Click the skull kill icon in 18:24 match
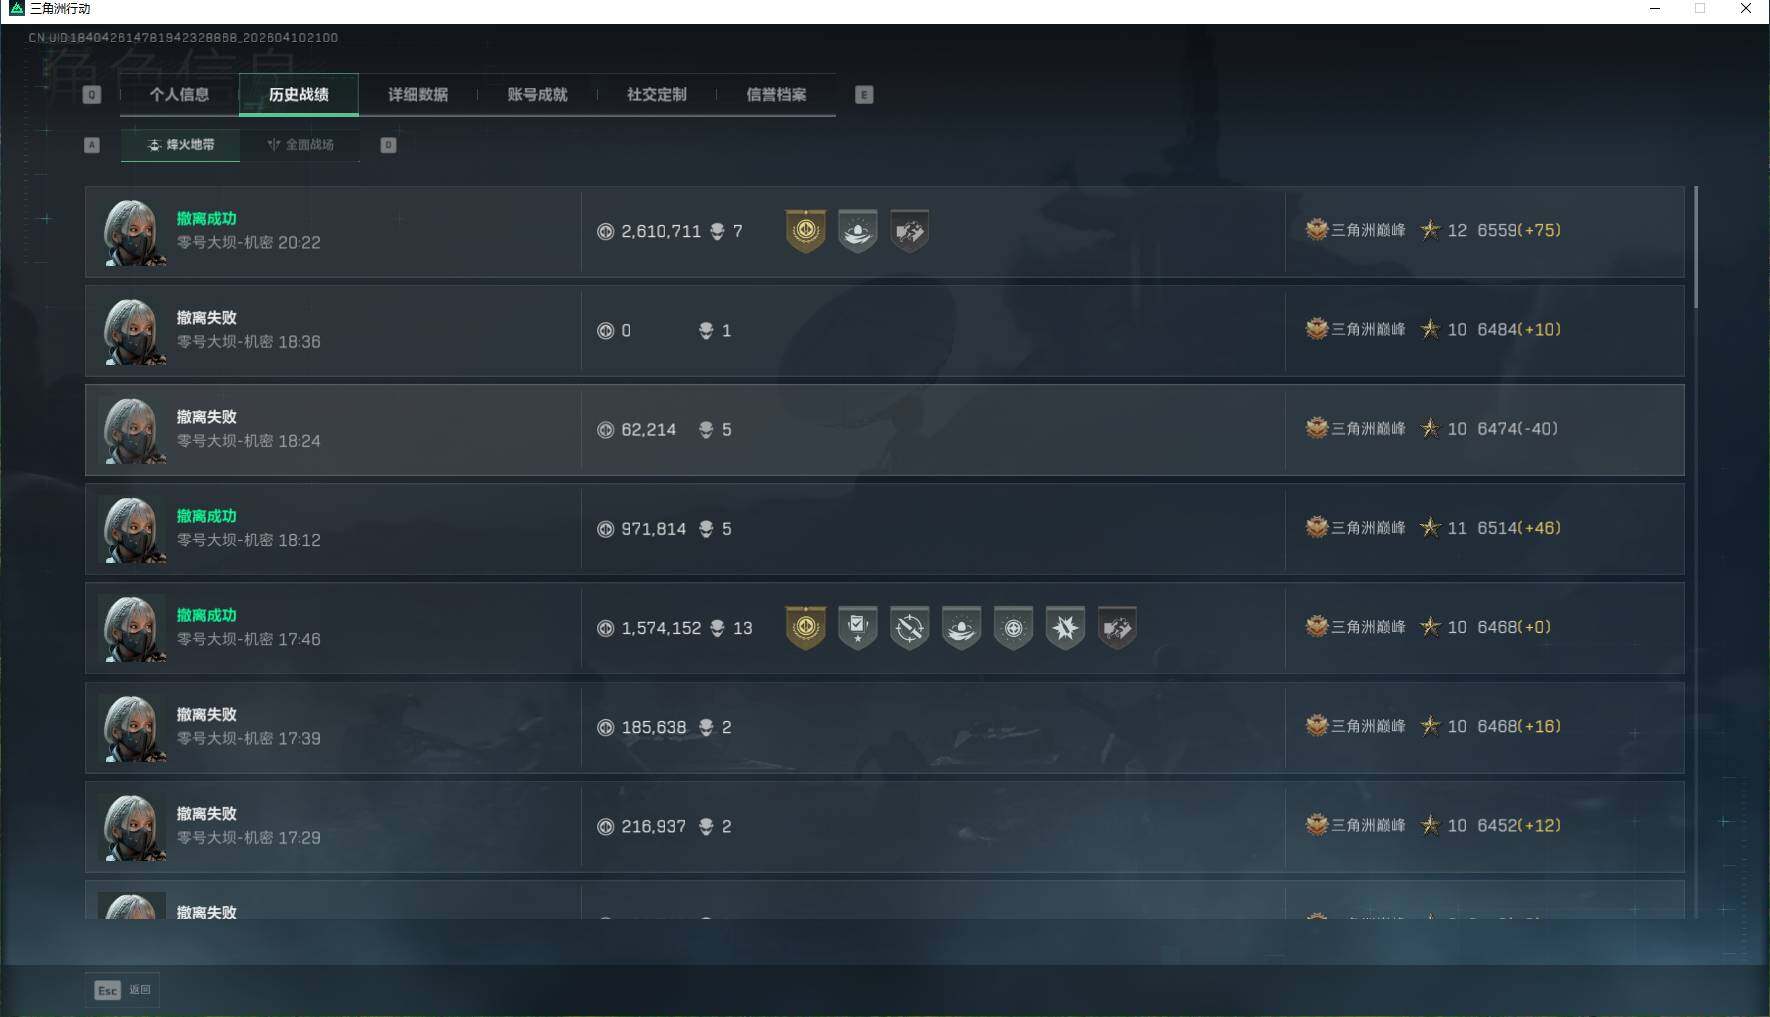 click(706, 430)
